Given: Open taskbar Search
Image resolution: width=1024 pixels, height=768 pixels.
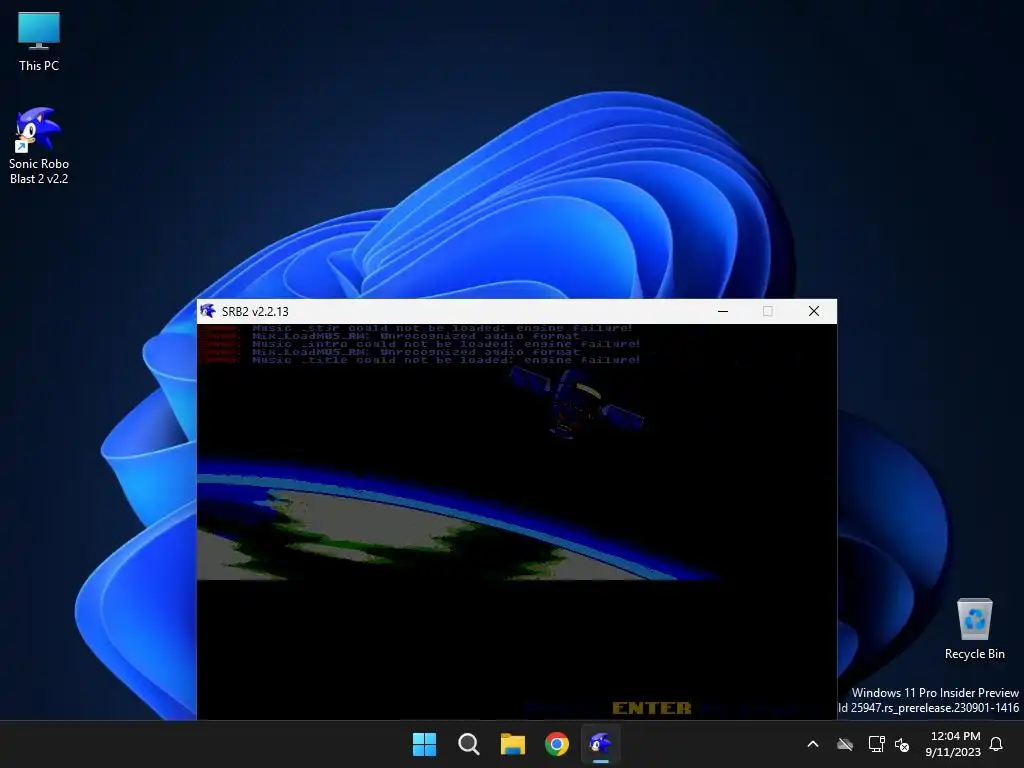Looking at the screenshot, I should tap(468, 744).
